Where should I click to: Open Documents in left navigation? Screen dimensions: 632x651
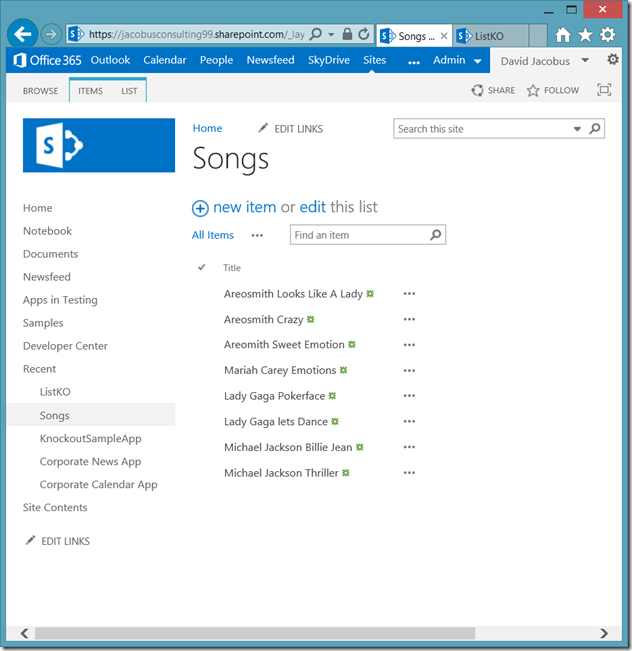[x=51, y=254]
